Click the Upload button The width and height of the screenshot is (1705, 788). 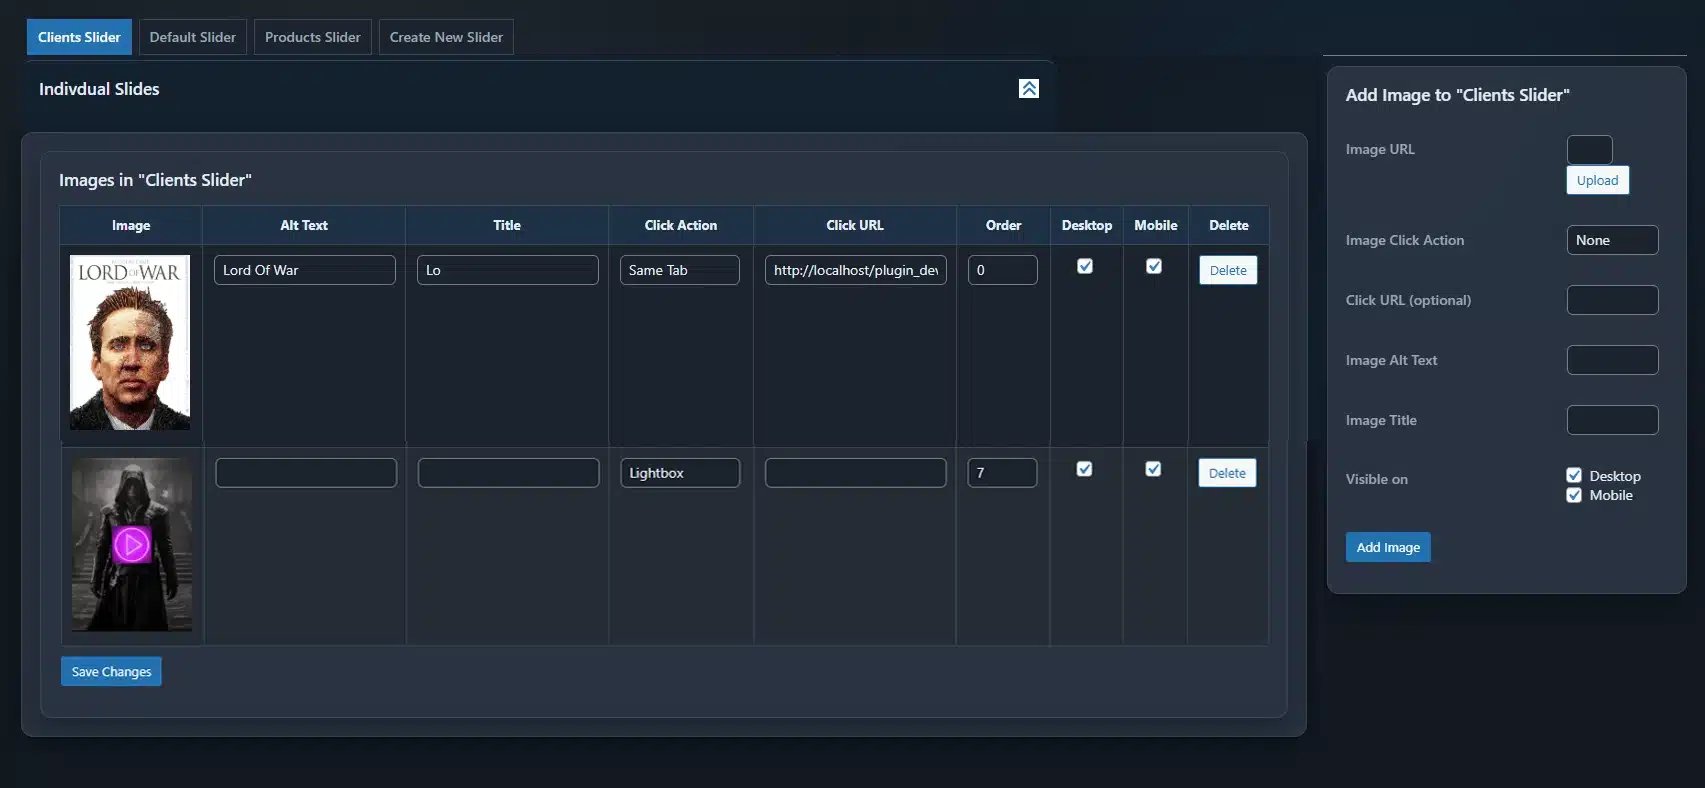(1597, 180)
